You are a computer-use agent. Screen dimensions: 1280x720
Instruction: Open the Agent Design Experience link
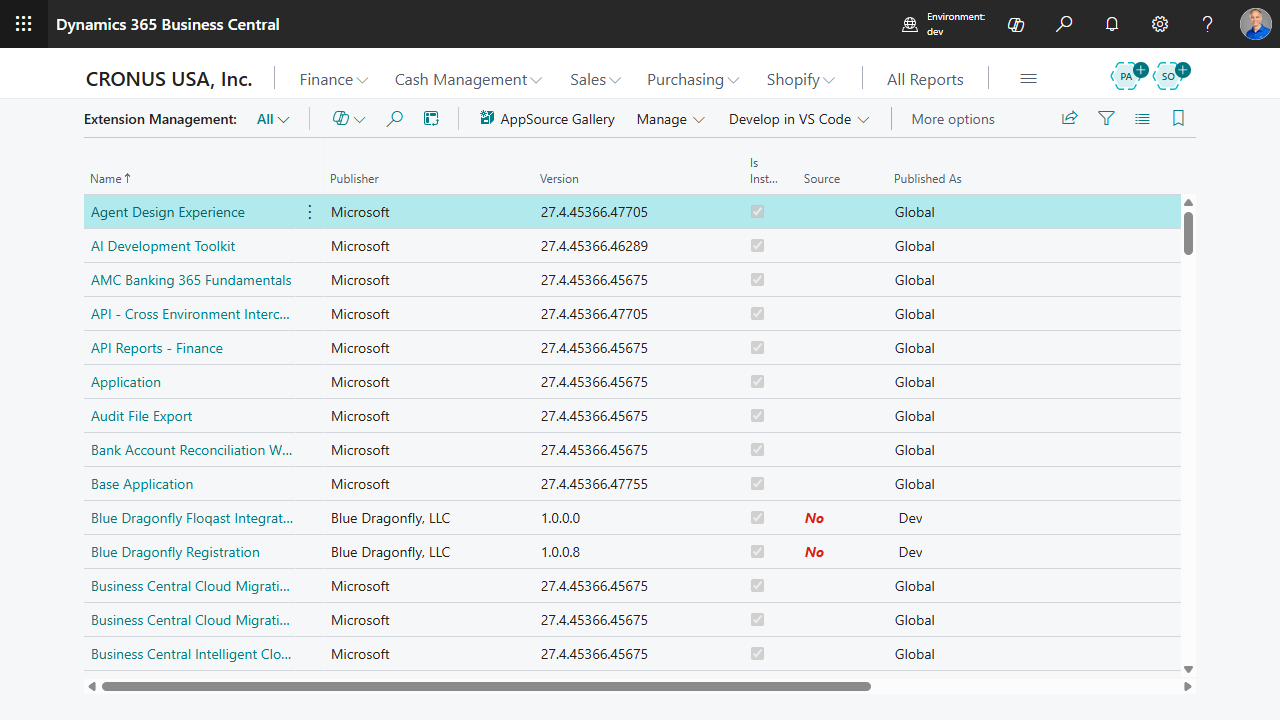pyautogui.click(x=168, y=212)
